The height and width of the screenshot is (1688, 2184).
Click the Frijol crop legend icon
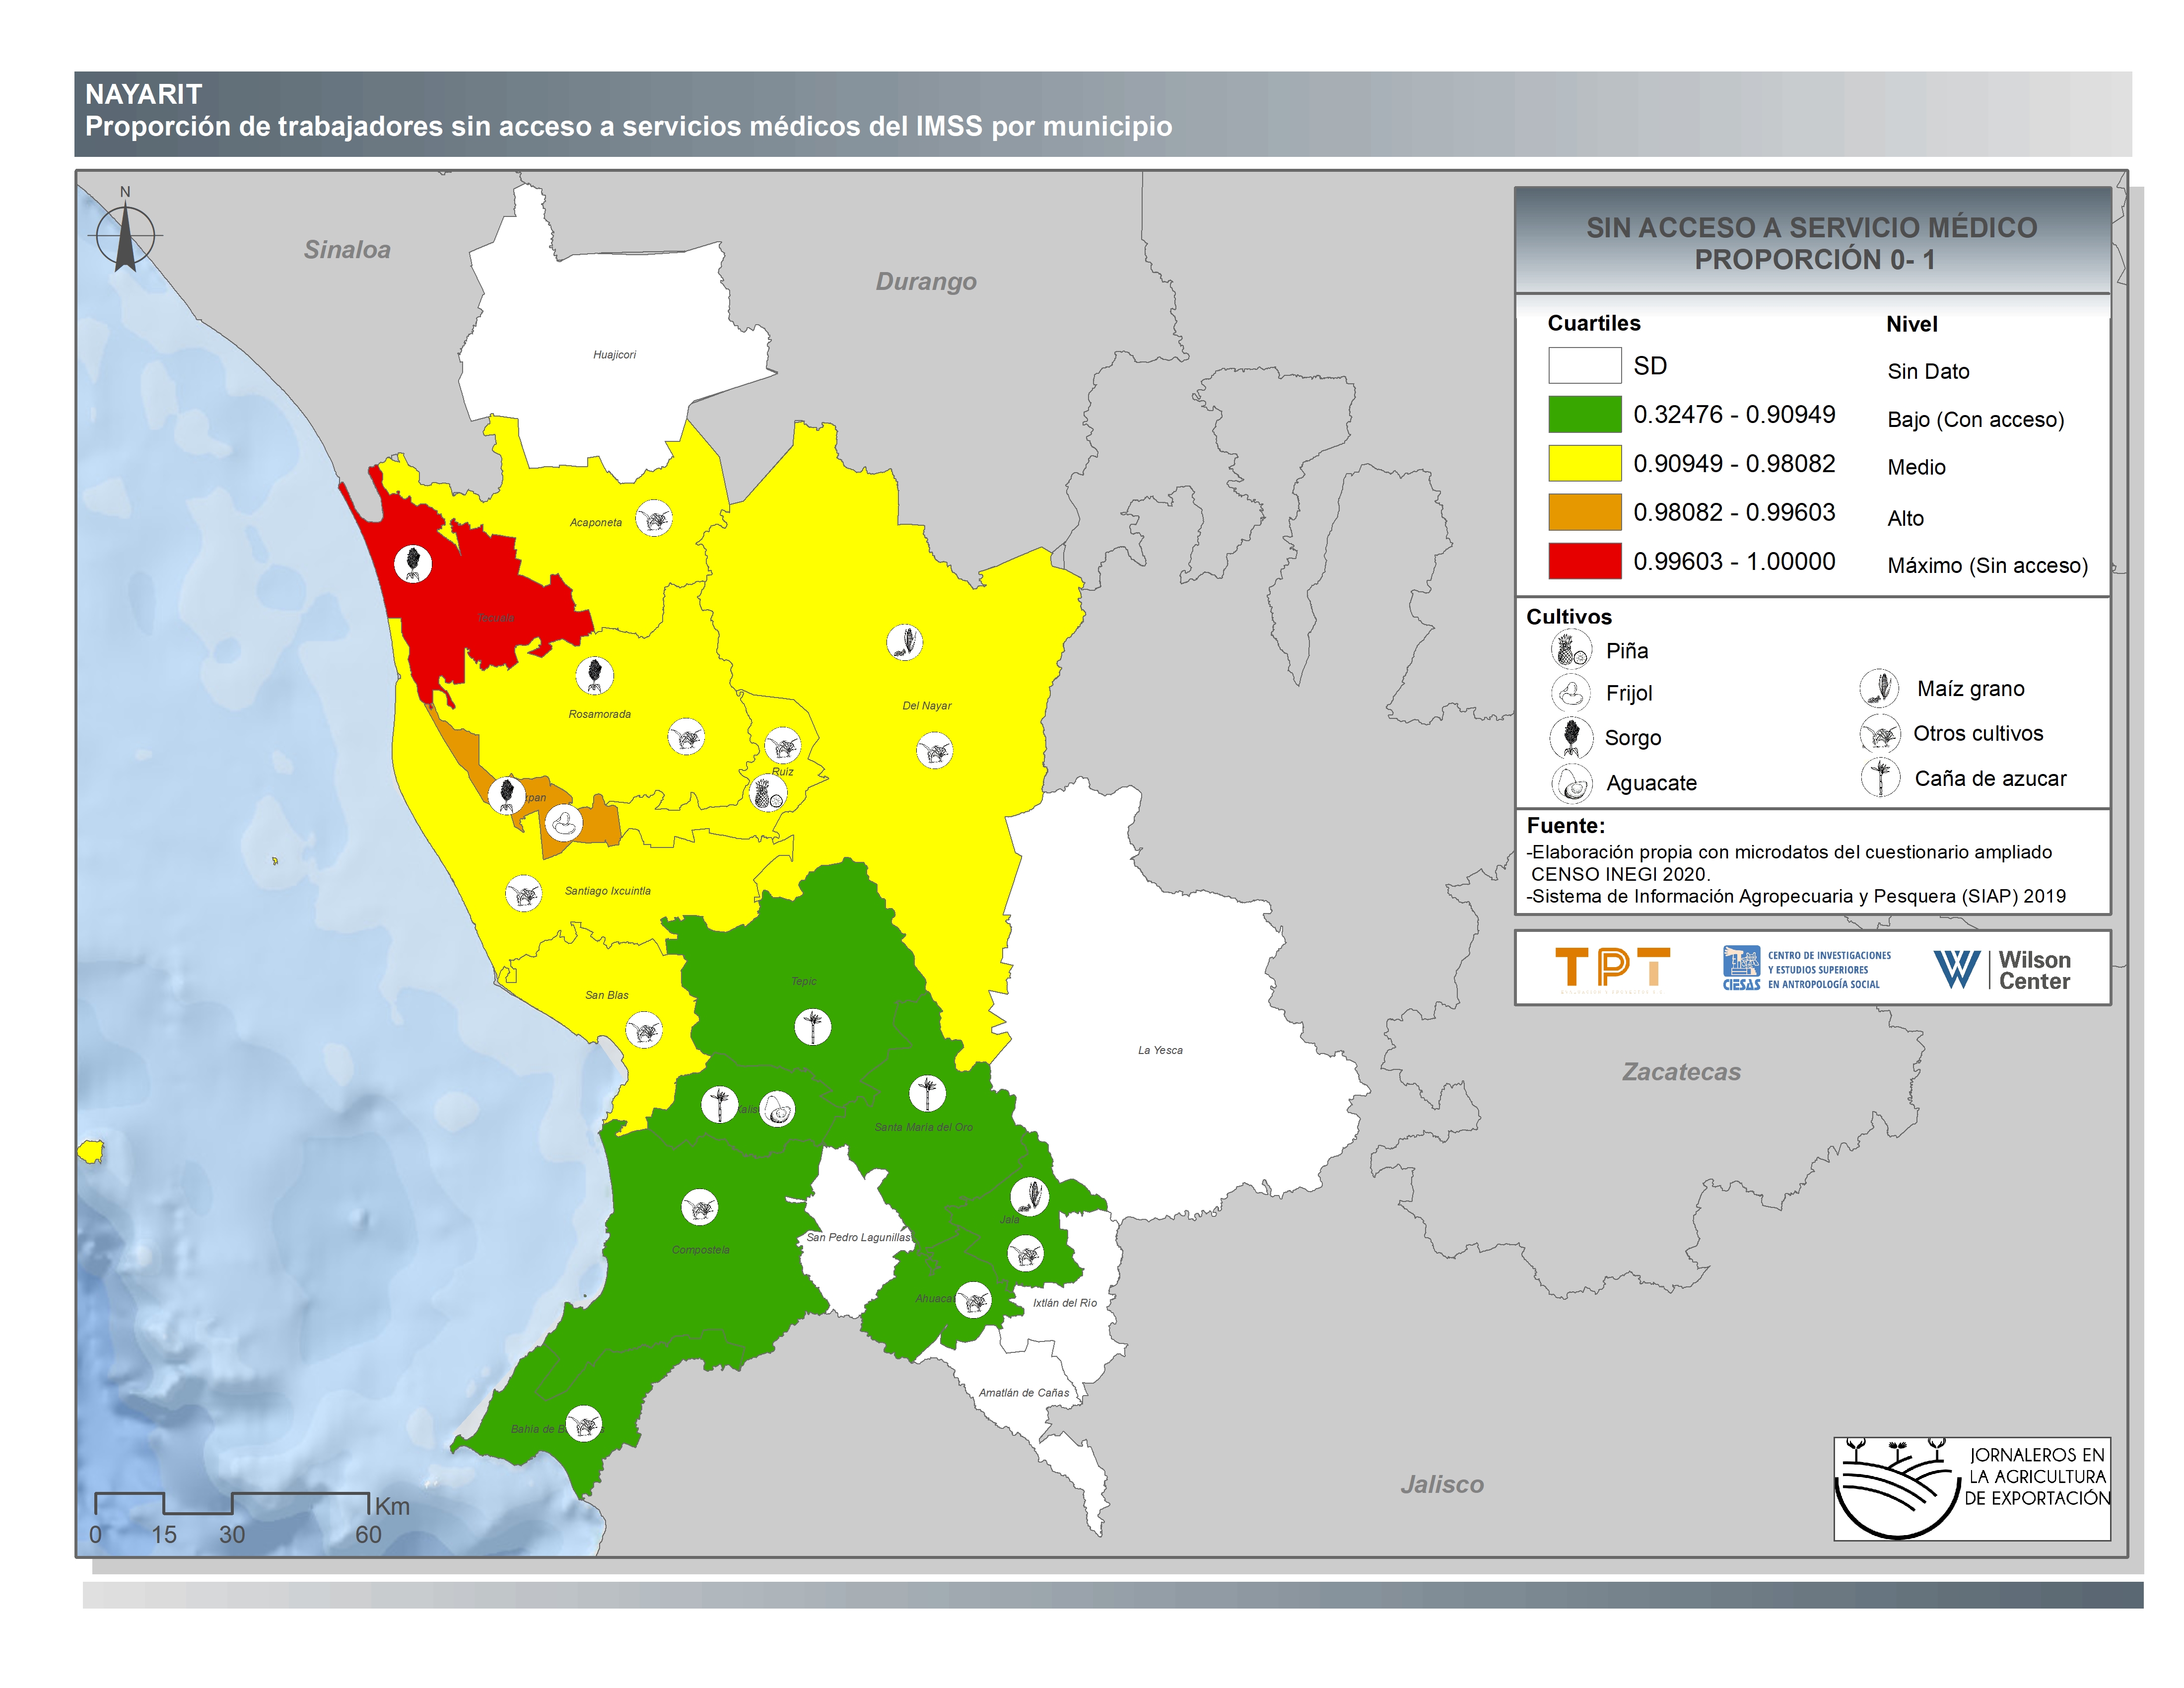click(1570, 692)
